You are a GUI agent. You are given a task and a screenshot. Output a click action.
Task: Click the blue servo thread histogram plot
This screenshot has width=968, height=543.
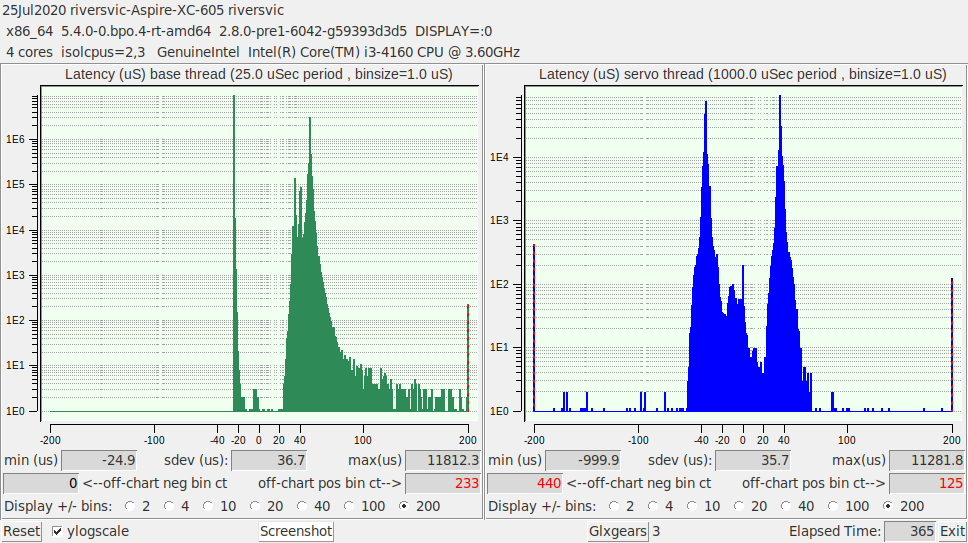click(743, 254)
